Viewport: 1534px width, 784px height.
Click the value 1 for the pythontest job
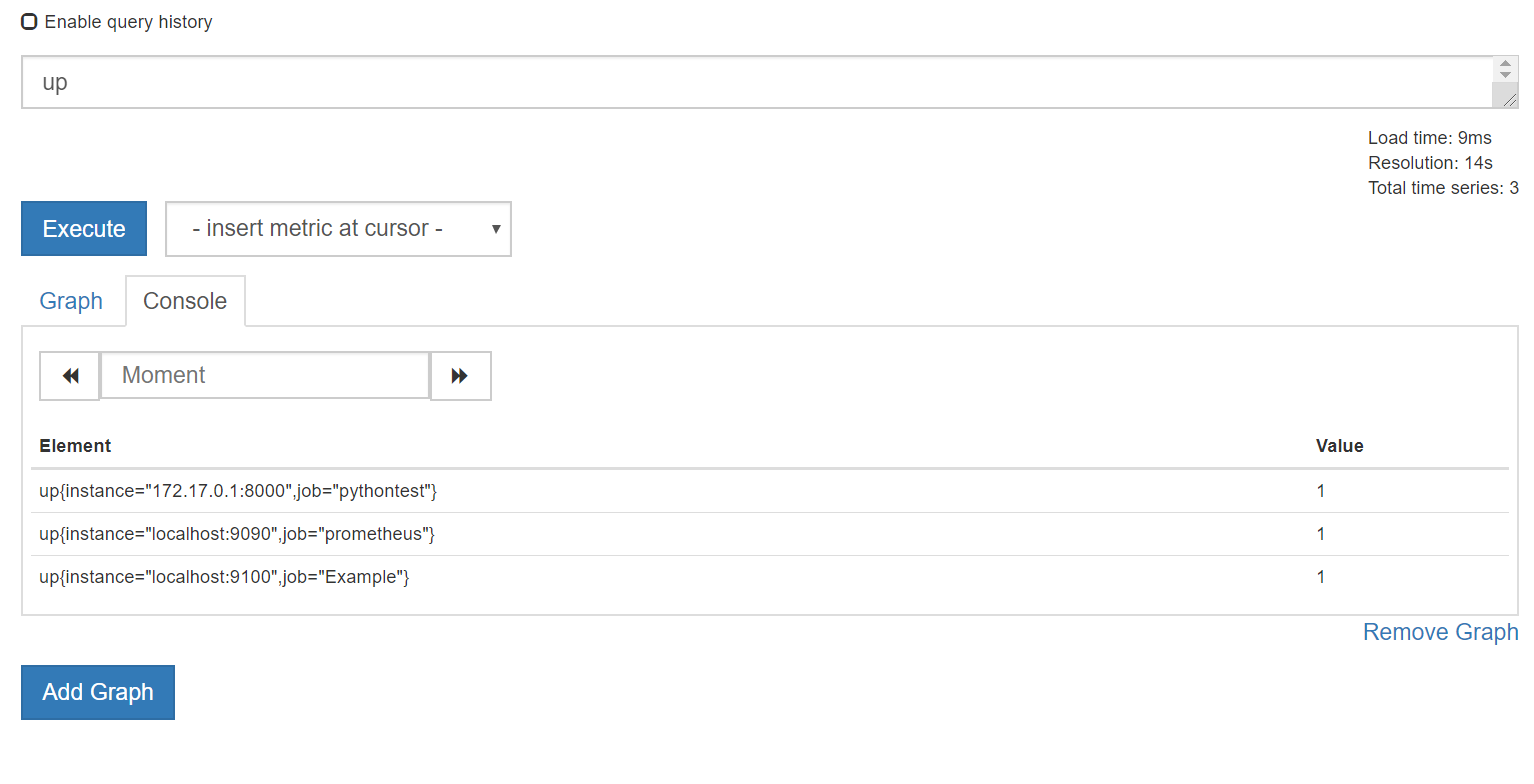point(1320,491)
